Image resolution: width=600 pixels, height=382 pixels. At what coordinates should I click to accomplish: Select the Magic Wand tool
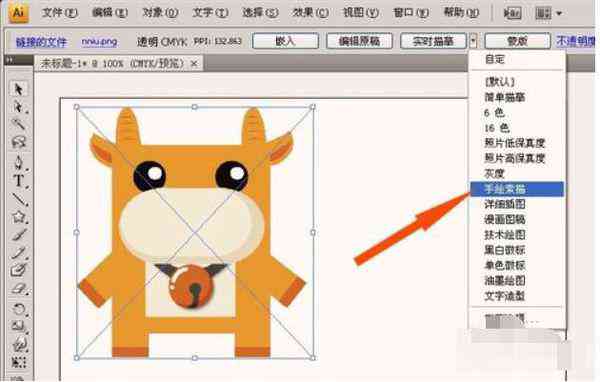click(18, 124)
